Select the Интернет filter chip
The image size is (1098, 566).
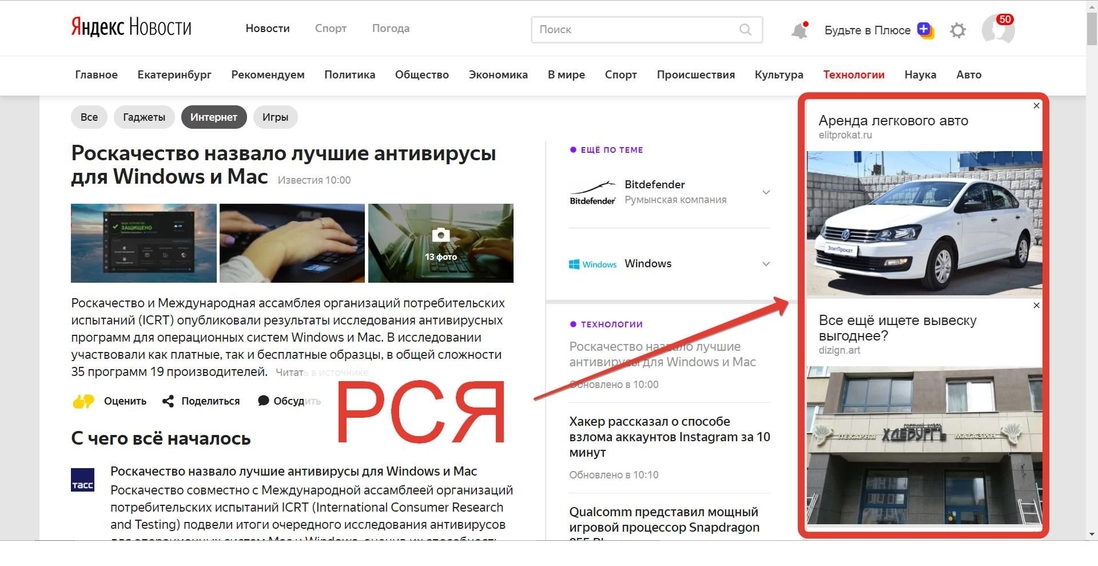click(x=214, y=117)
